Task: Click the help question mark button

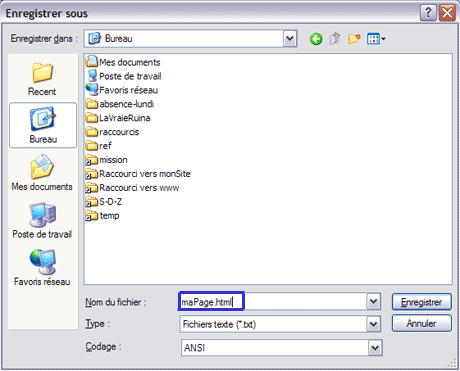Action: (428, 13)
